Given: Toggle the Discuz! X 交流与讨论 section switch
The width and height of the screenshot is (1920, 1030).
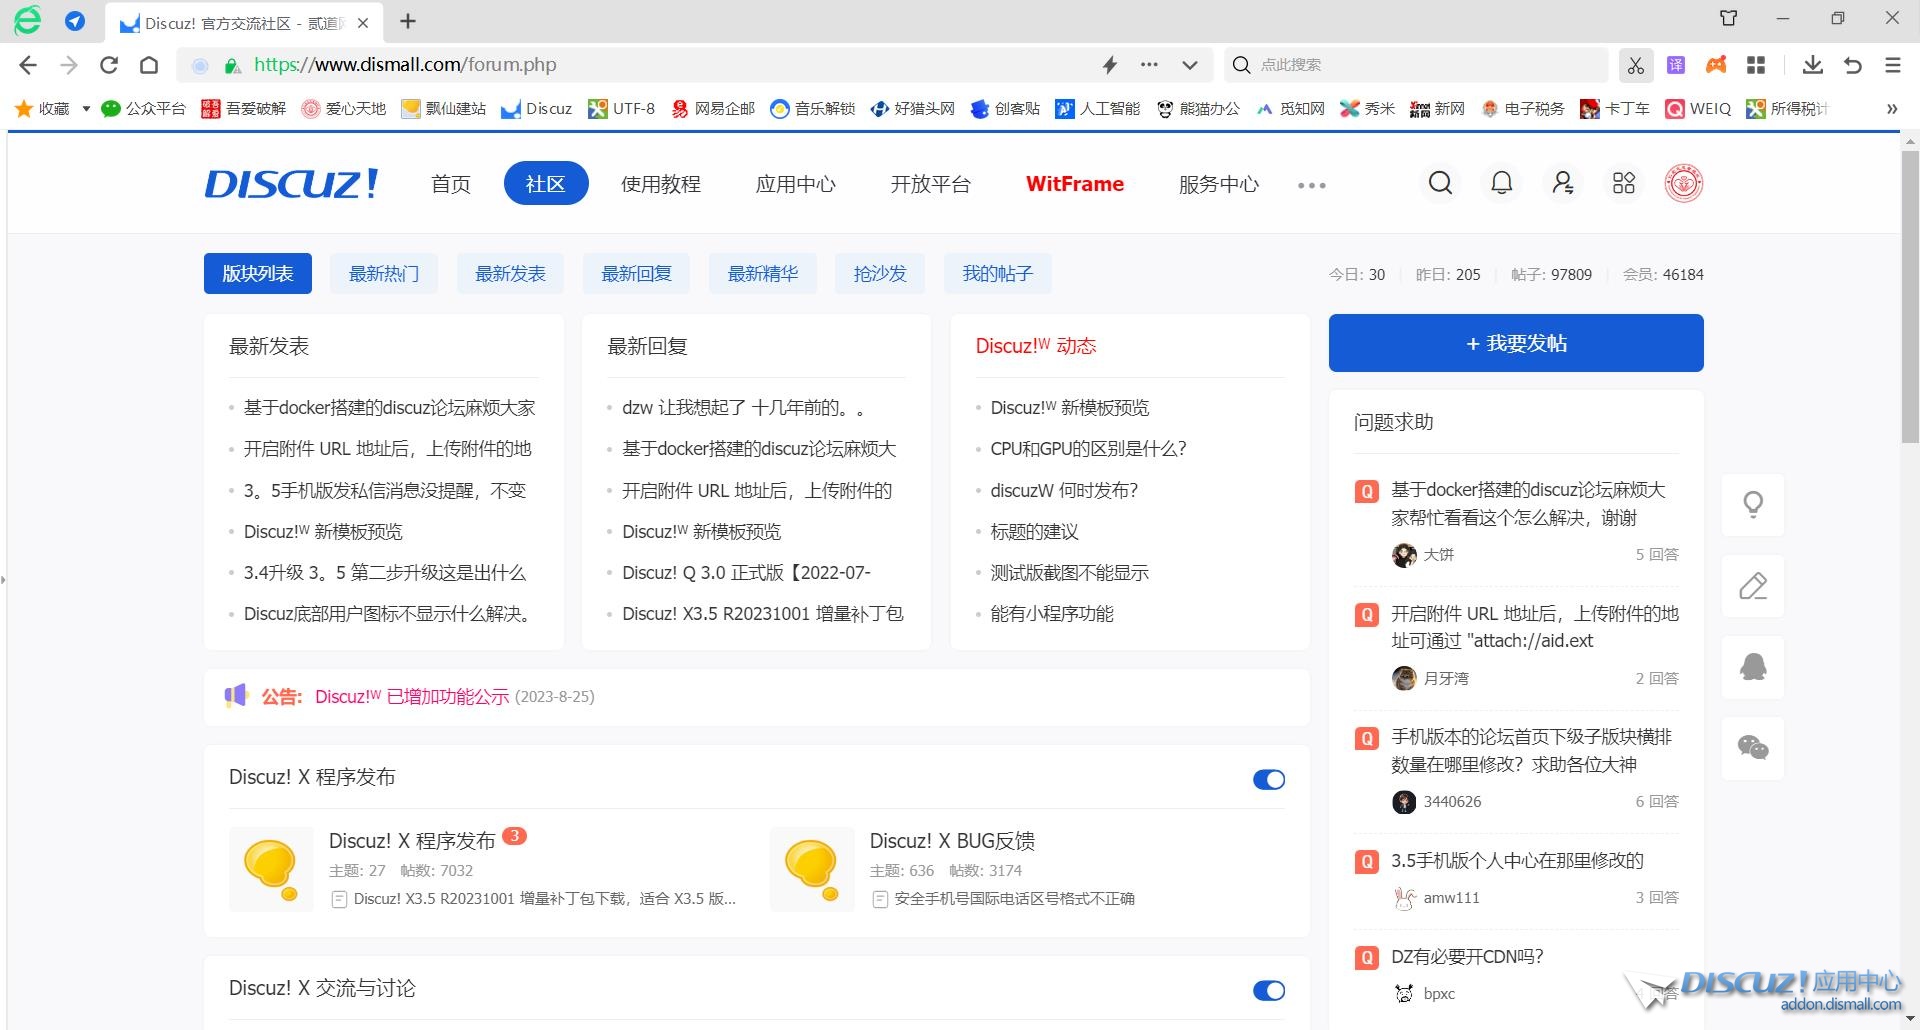Looking at the screenshot, I should pyautogui.click(x=1268, y=990).
